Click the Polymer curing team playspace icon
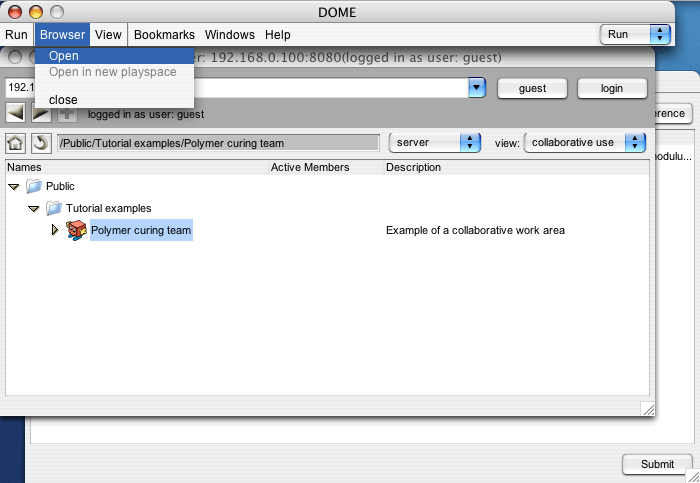Image resolution: width=700 pixels, height=483 pixels. pos(76,230)
